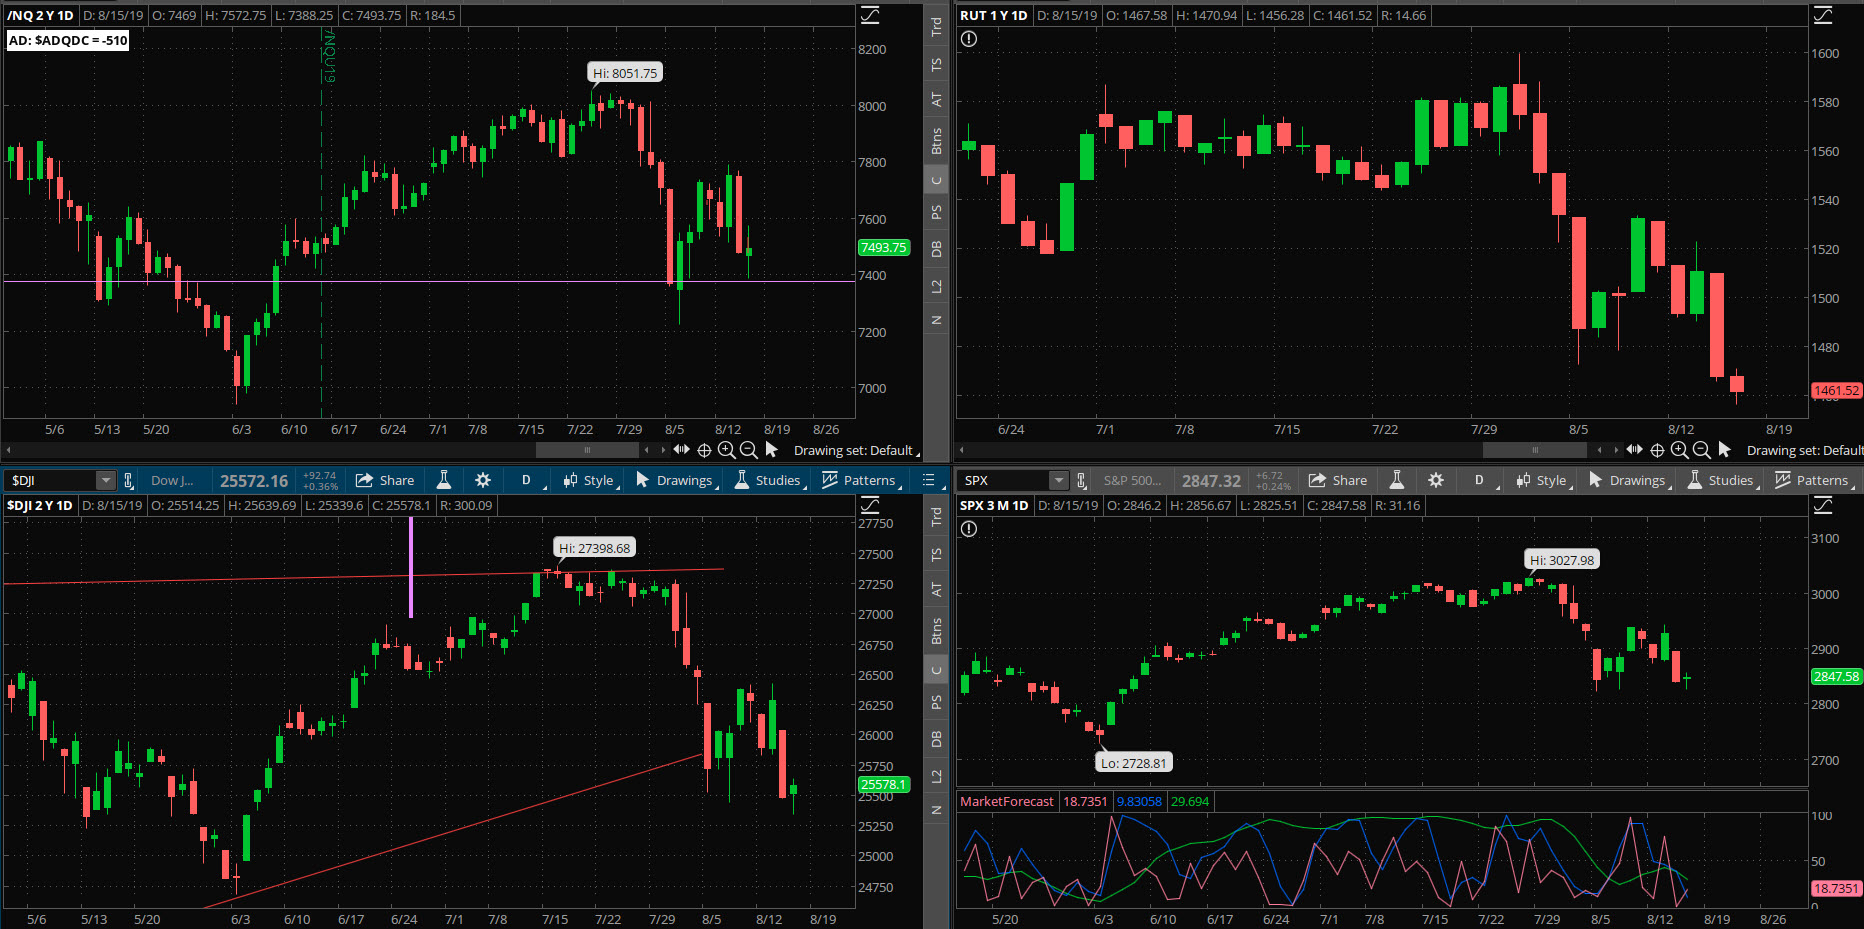Open the Patterns menu in $DJI toolbar
The height and width of the screenshot is (929, 1864).
click(861, 480)
